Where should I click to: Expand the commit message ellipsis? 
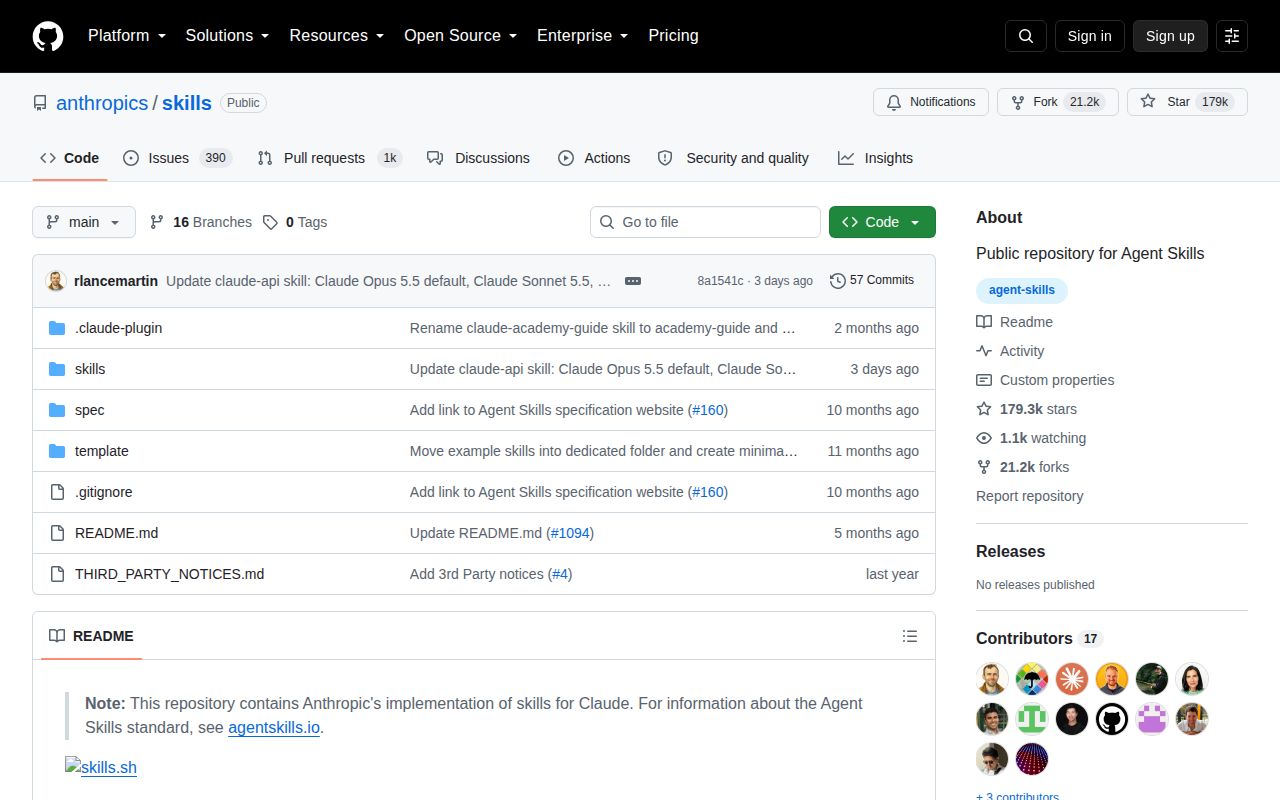pyautogui.click(x=632, y=281)
